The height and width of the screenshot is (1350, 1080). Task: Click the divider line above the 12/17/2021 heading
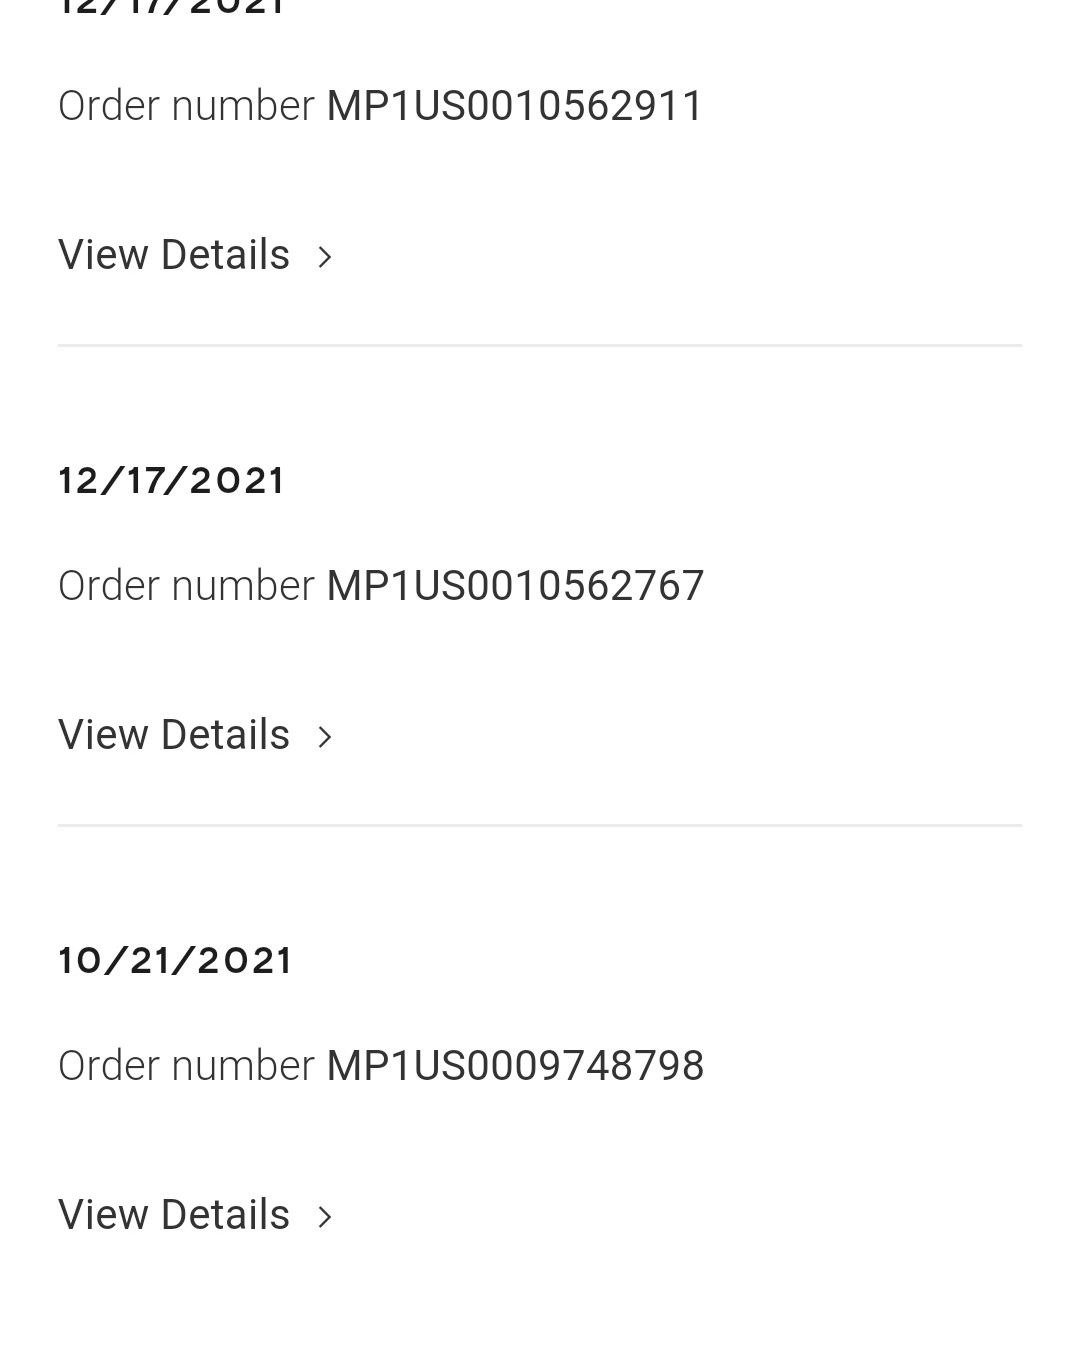[x=540, y=346]
